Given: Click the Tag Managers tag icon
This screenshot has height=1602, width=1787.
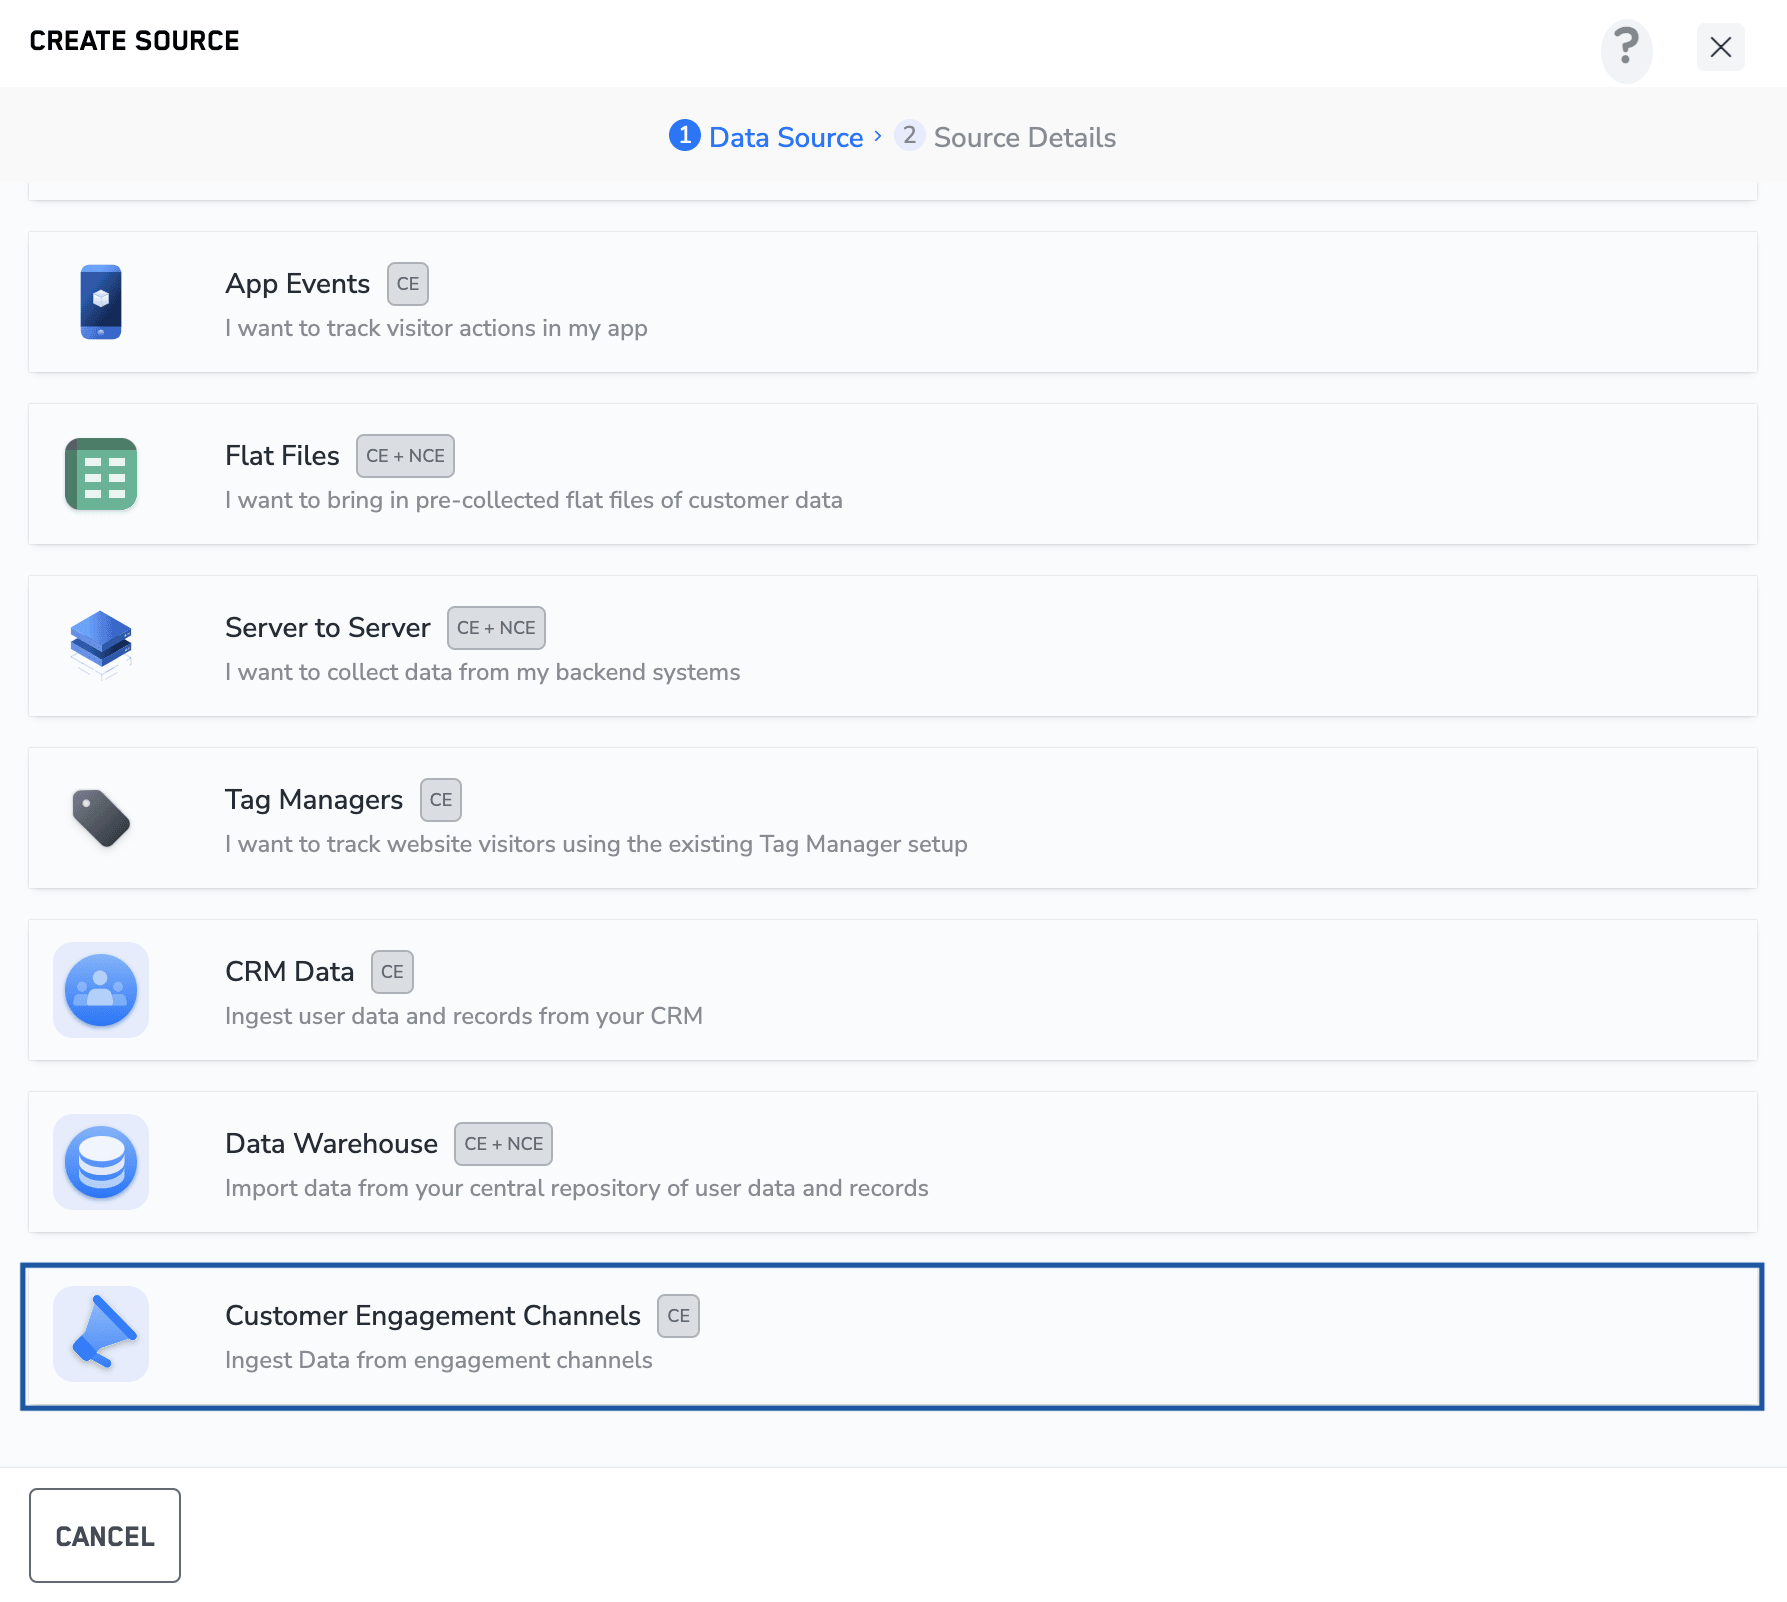Looking at the screenshot, I should (101, 818).
